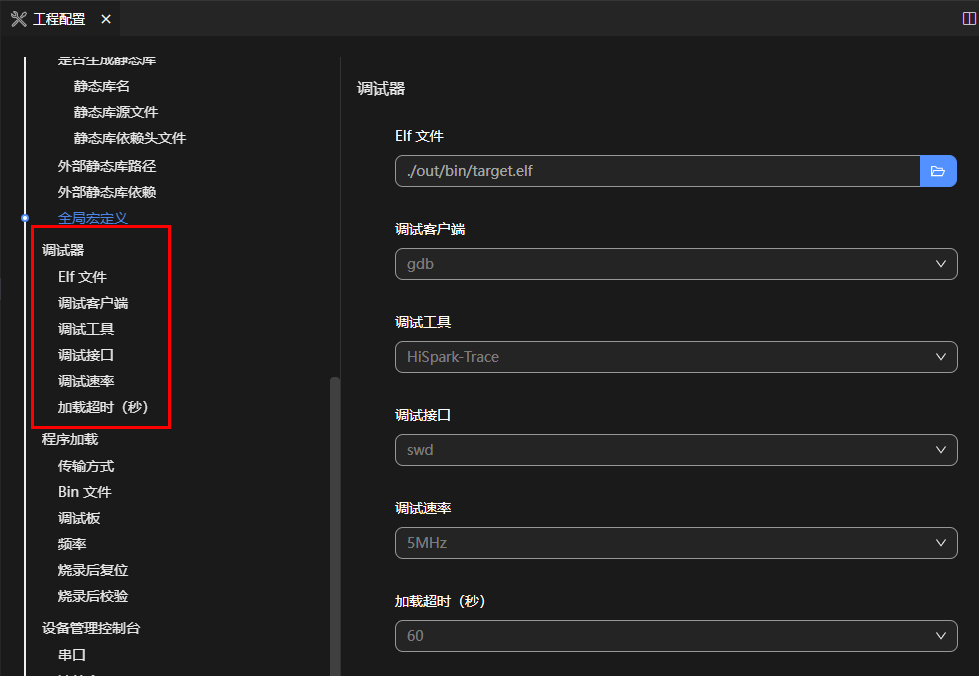
Task: Expand the 调试工具 HiSpark-Trace dropdown
Action: [x=676, y=357]
